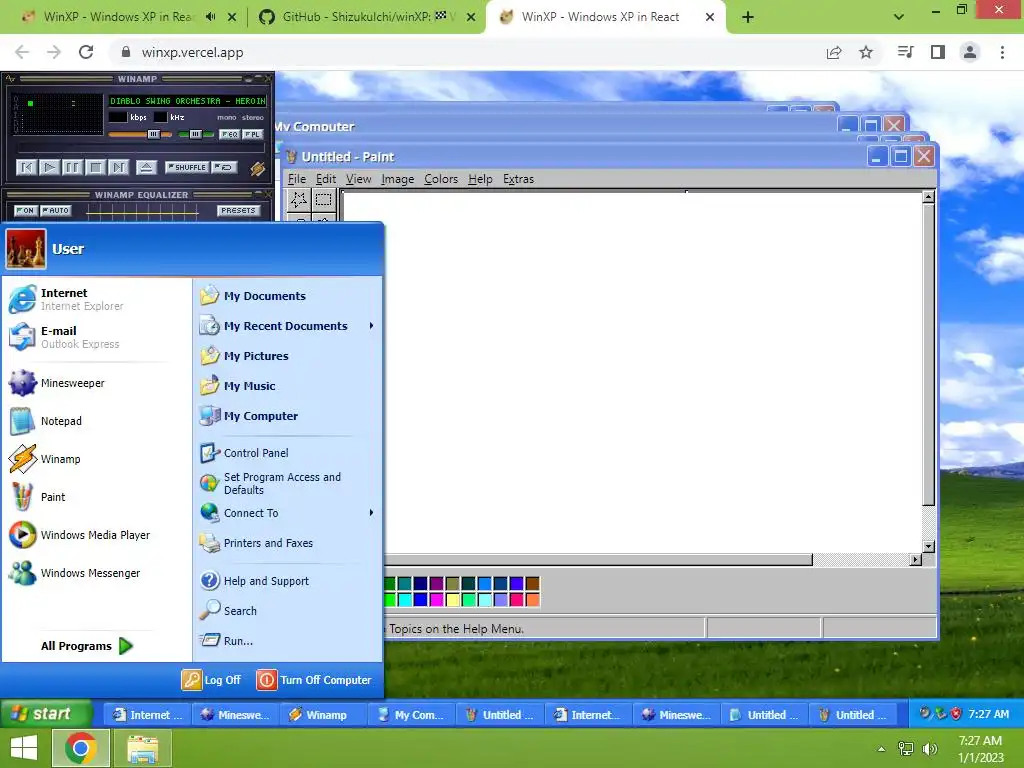Click the green XP start button
The height and width of the screenshot is (768, 1024).
point(46,714)
